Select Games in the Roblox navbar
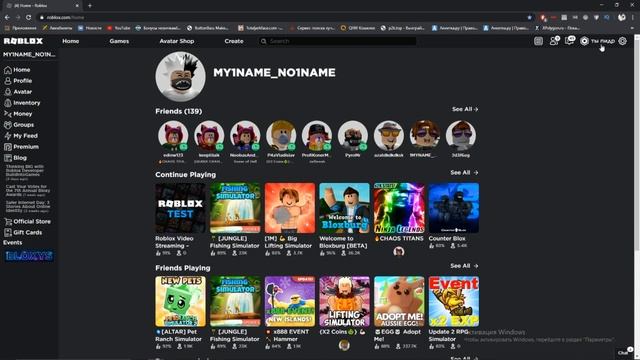Viewport: 640px width, 360px height. (x=119, y=41)
